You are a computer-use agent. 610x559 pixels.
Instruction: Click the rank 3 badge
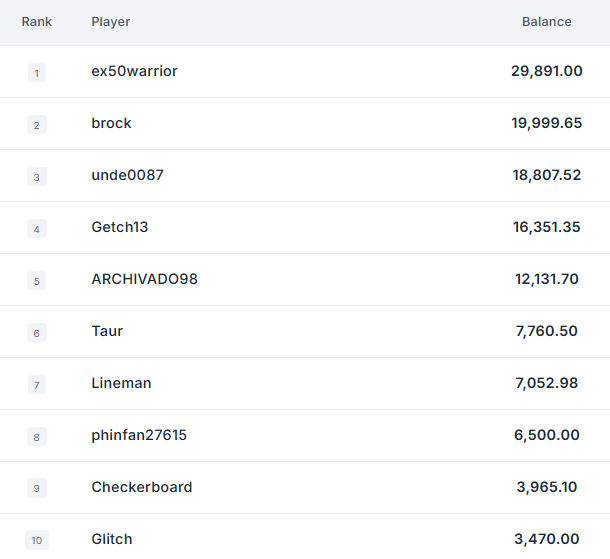point(37,176)
